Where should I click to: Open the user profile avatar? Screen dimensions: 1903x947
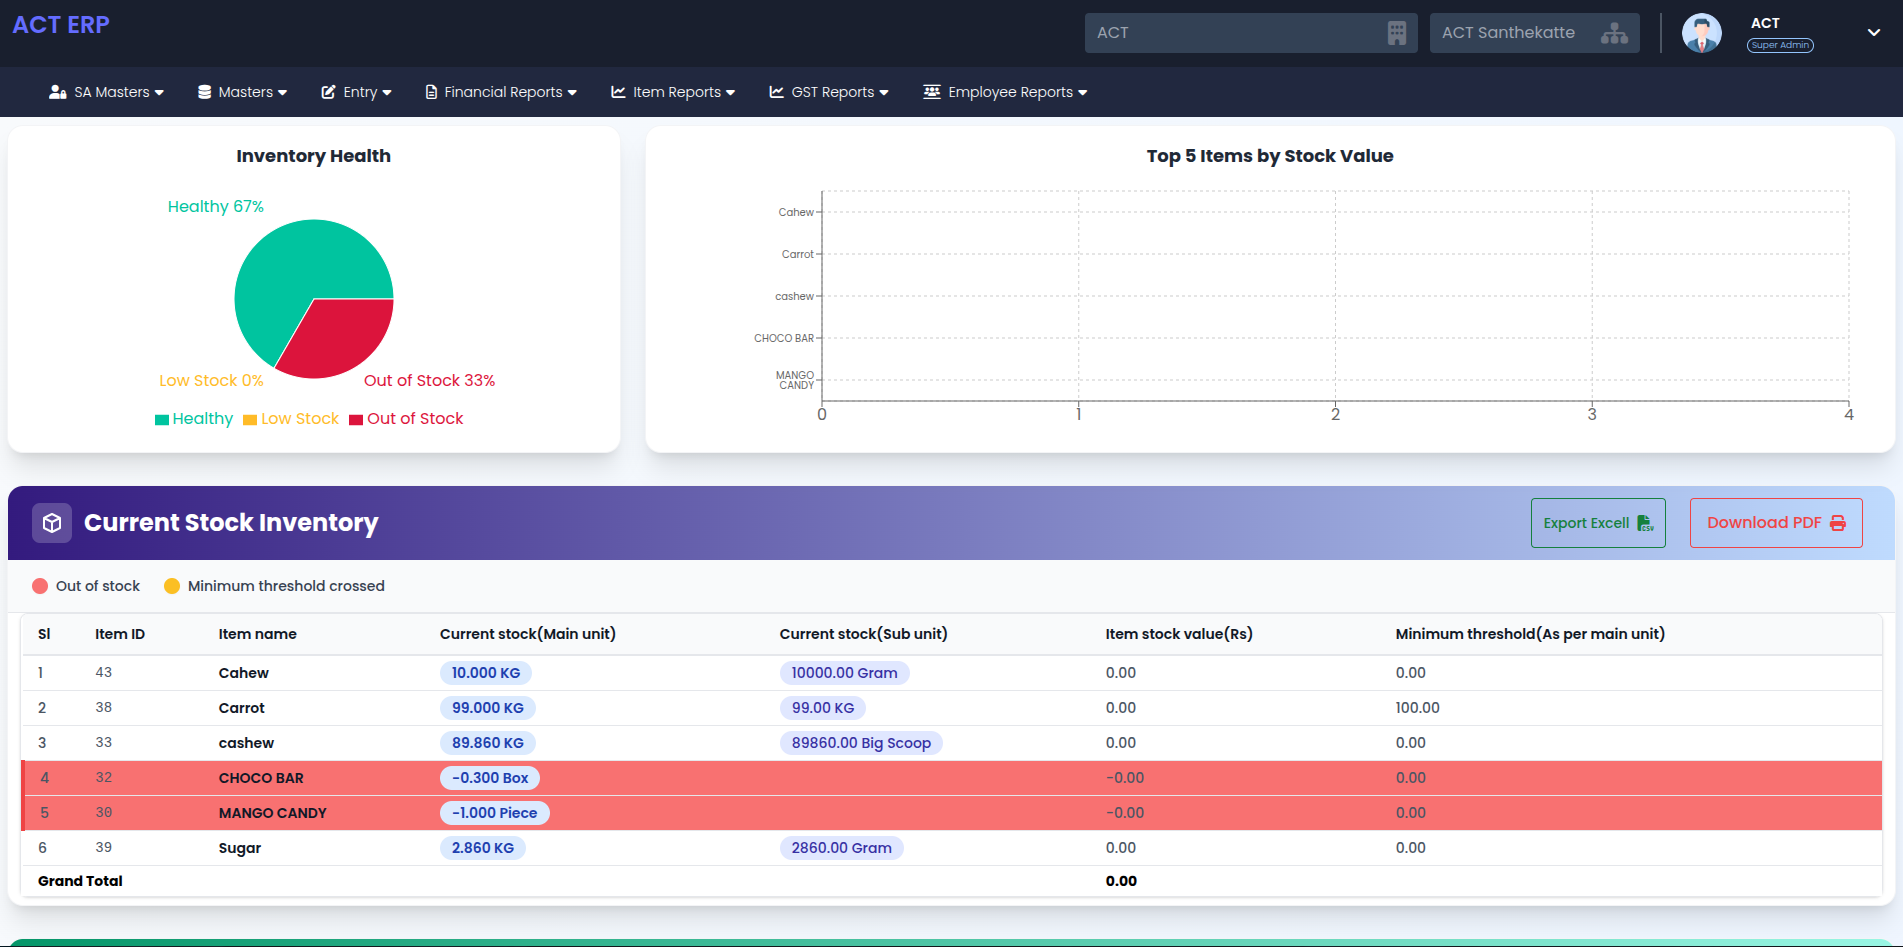(x=1701, y=33)
